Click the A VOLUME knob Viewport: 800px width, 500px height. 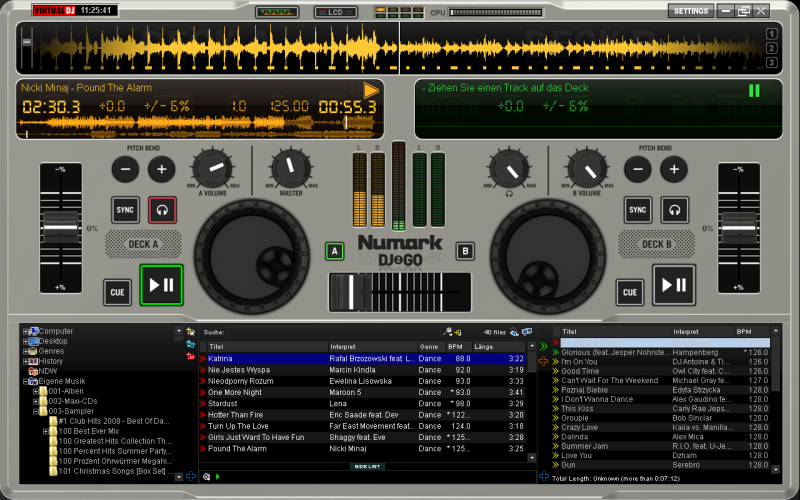[212, 168]
